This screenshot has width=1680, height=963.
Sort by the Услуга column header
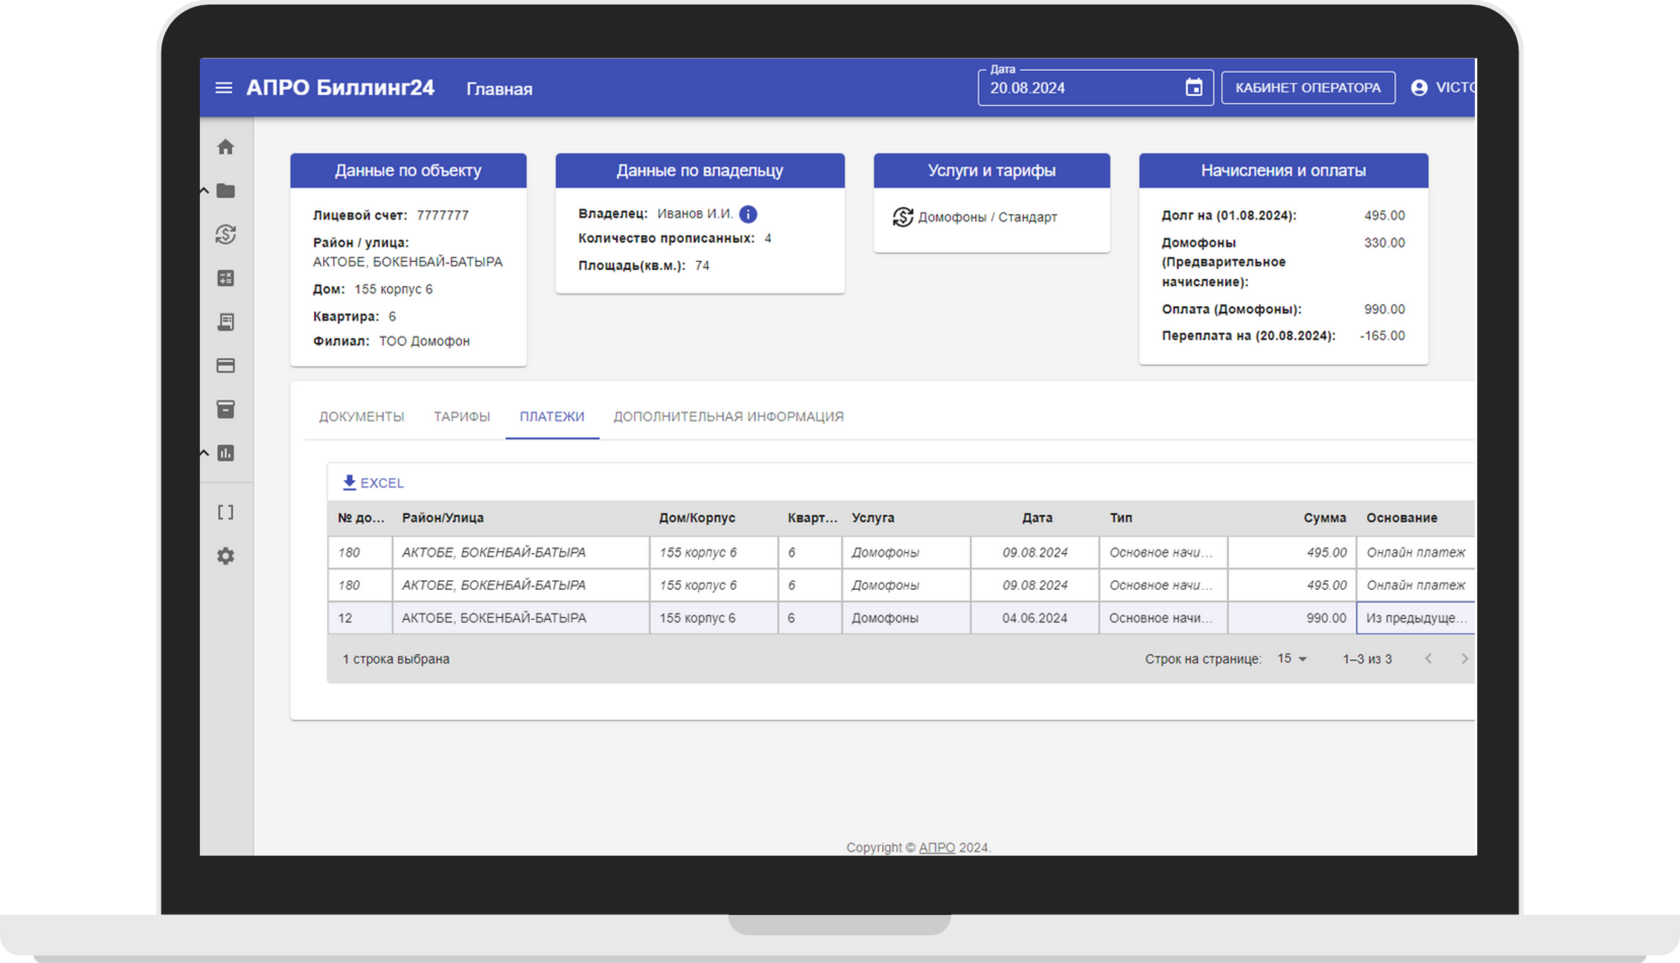pyautogui.click(x=873, y=518)
